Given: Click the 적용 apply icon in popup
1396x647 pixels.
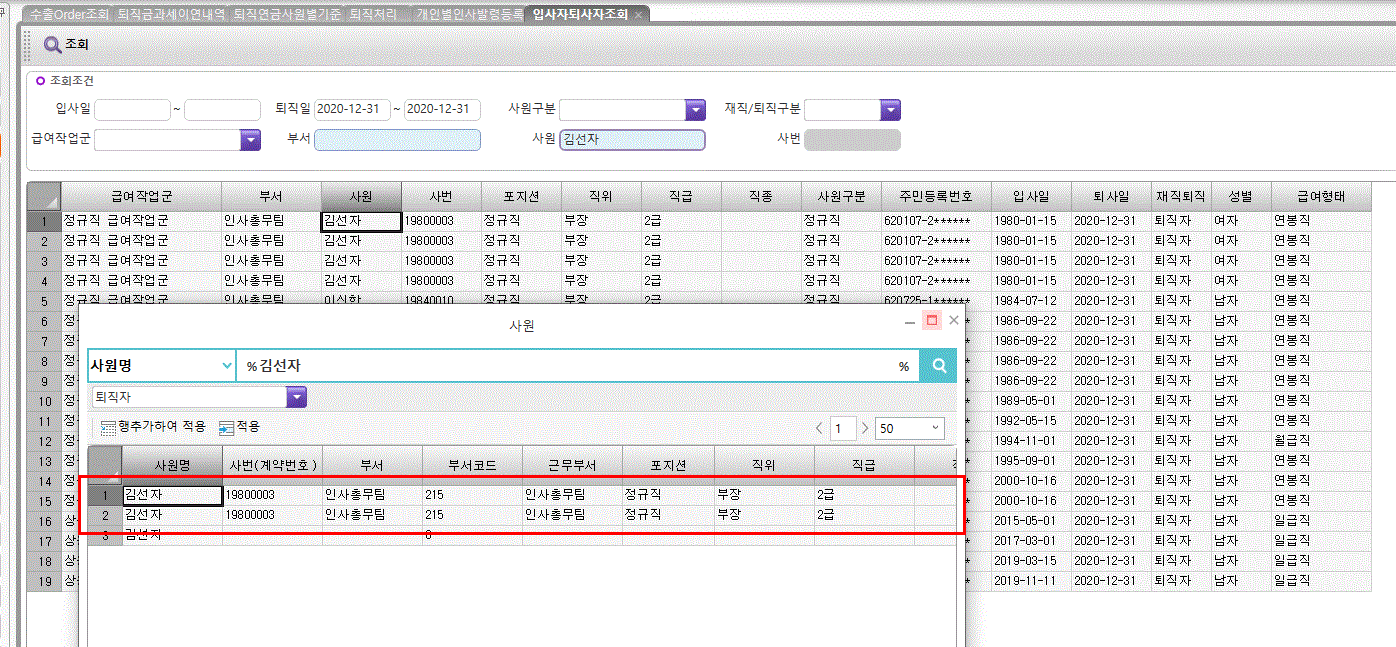Looking at the screenshot, I should tap(226, 427).
